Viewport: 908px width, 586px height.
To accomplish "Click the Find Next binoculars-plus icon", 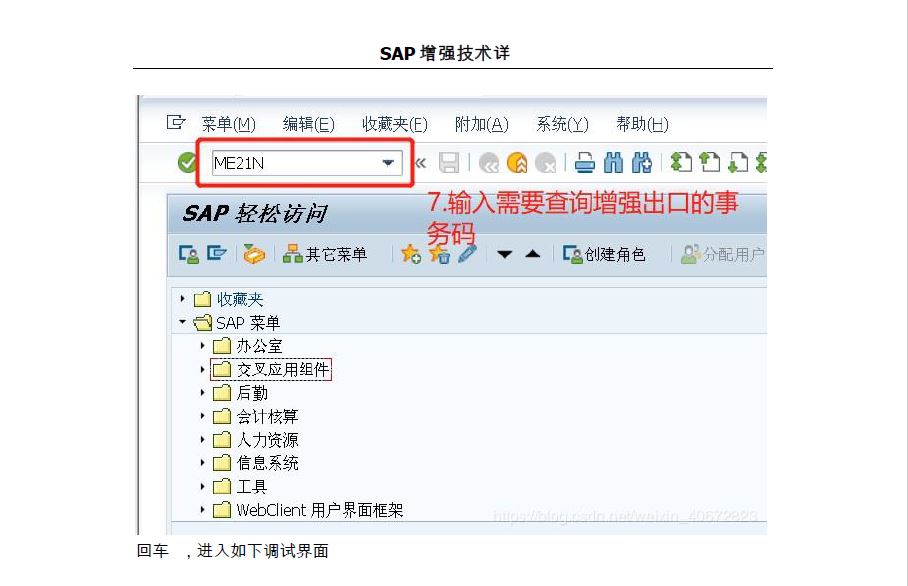I will pos(642,163).
